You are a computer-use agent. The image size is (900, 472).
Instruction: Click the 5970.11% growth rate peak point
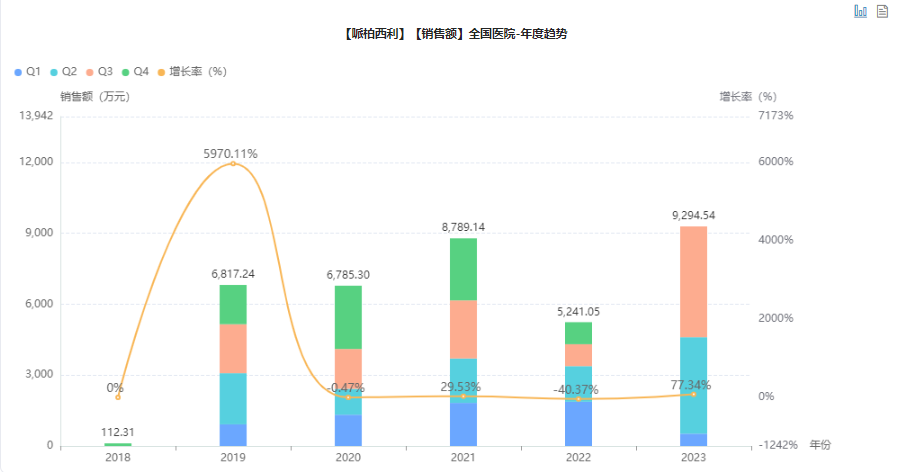tap(233, 163)
